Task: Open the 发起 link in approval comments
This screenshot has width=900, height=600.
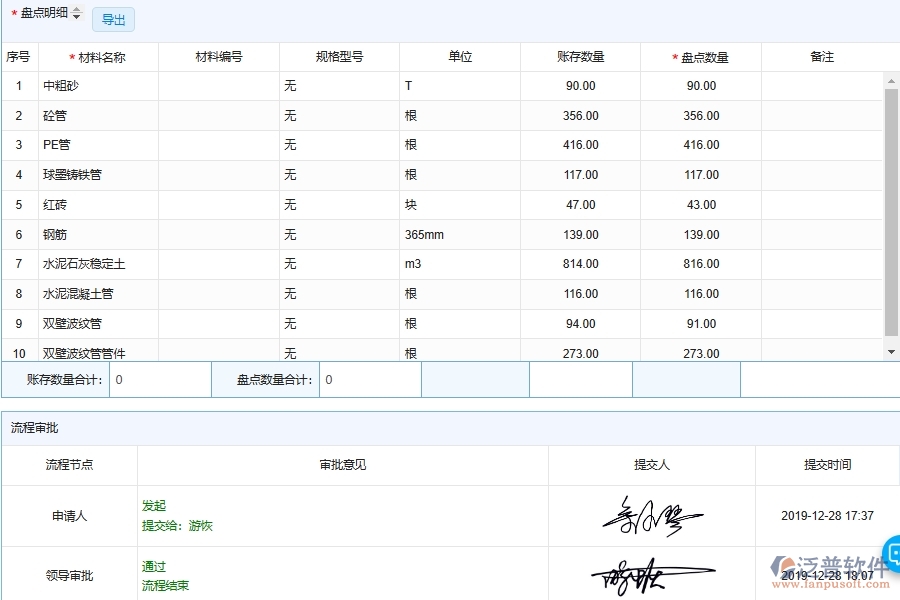Action: (x=153, y=505)
